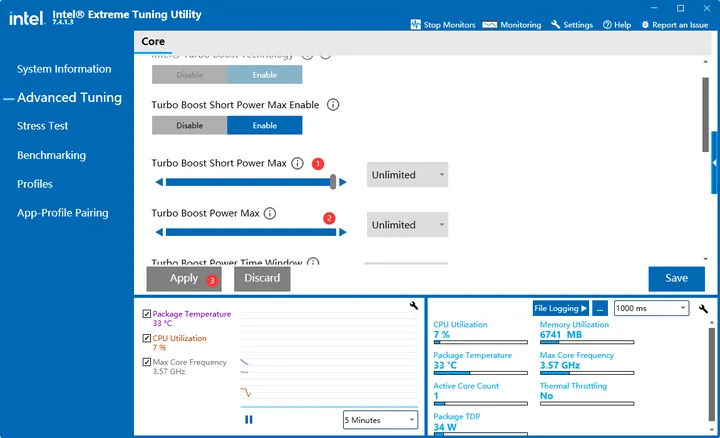
Task: Uncheck Max Core Frequency graph checkbox
Action: pos(146,362)
